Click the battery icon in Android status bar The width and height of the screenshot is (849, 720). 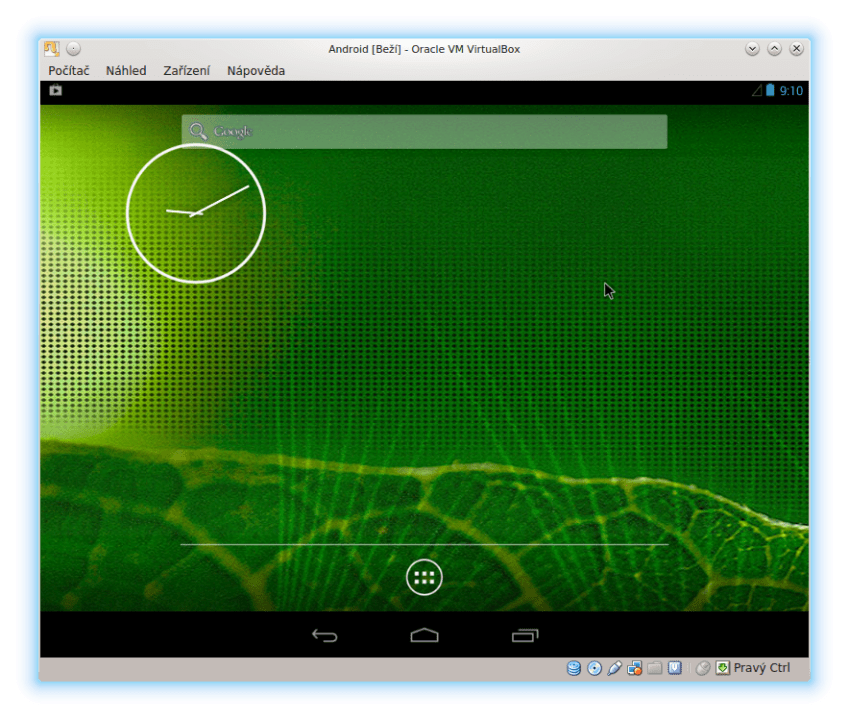pyautogui.click(x=770, y=90)
